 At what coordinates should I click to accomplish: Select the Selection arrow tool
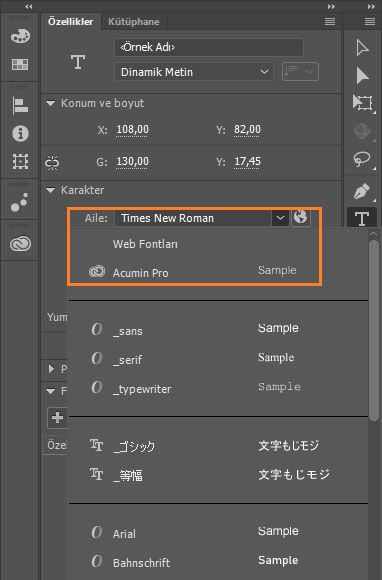362,48
